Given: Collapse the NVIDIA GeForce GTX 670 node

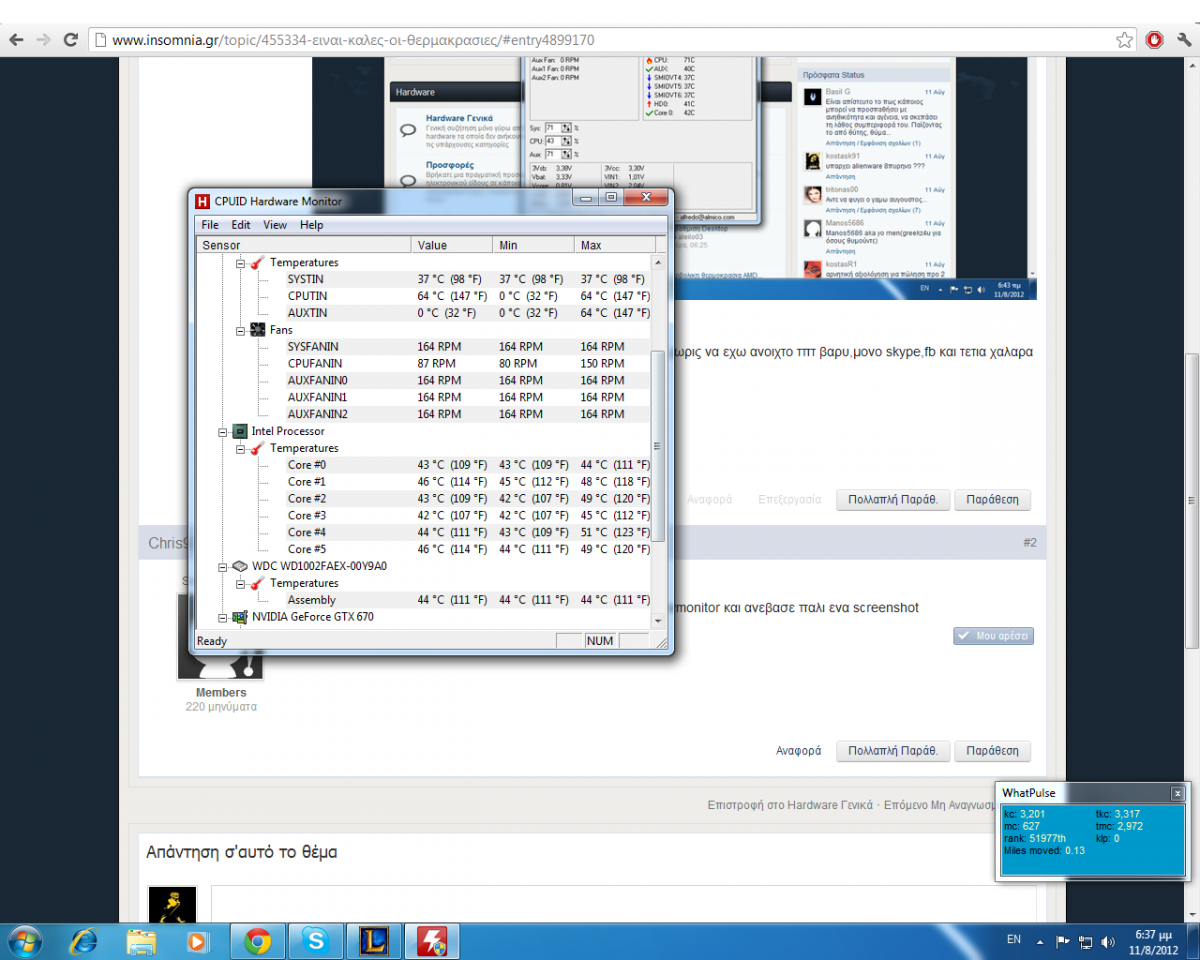Looking at the screenshot, I should pos(223,617).
